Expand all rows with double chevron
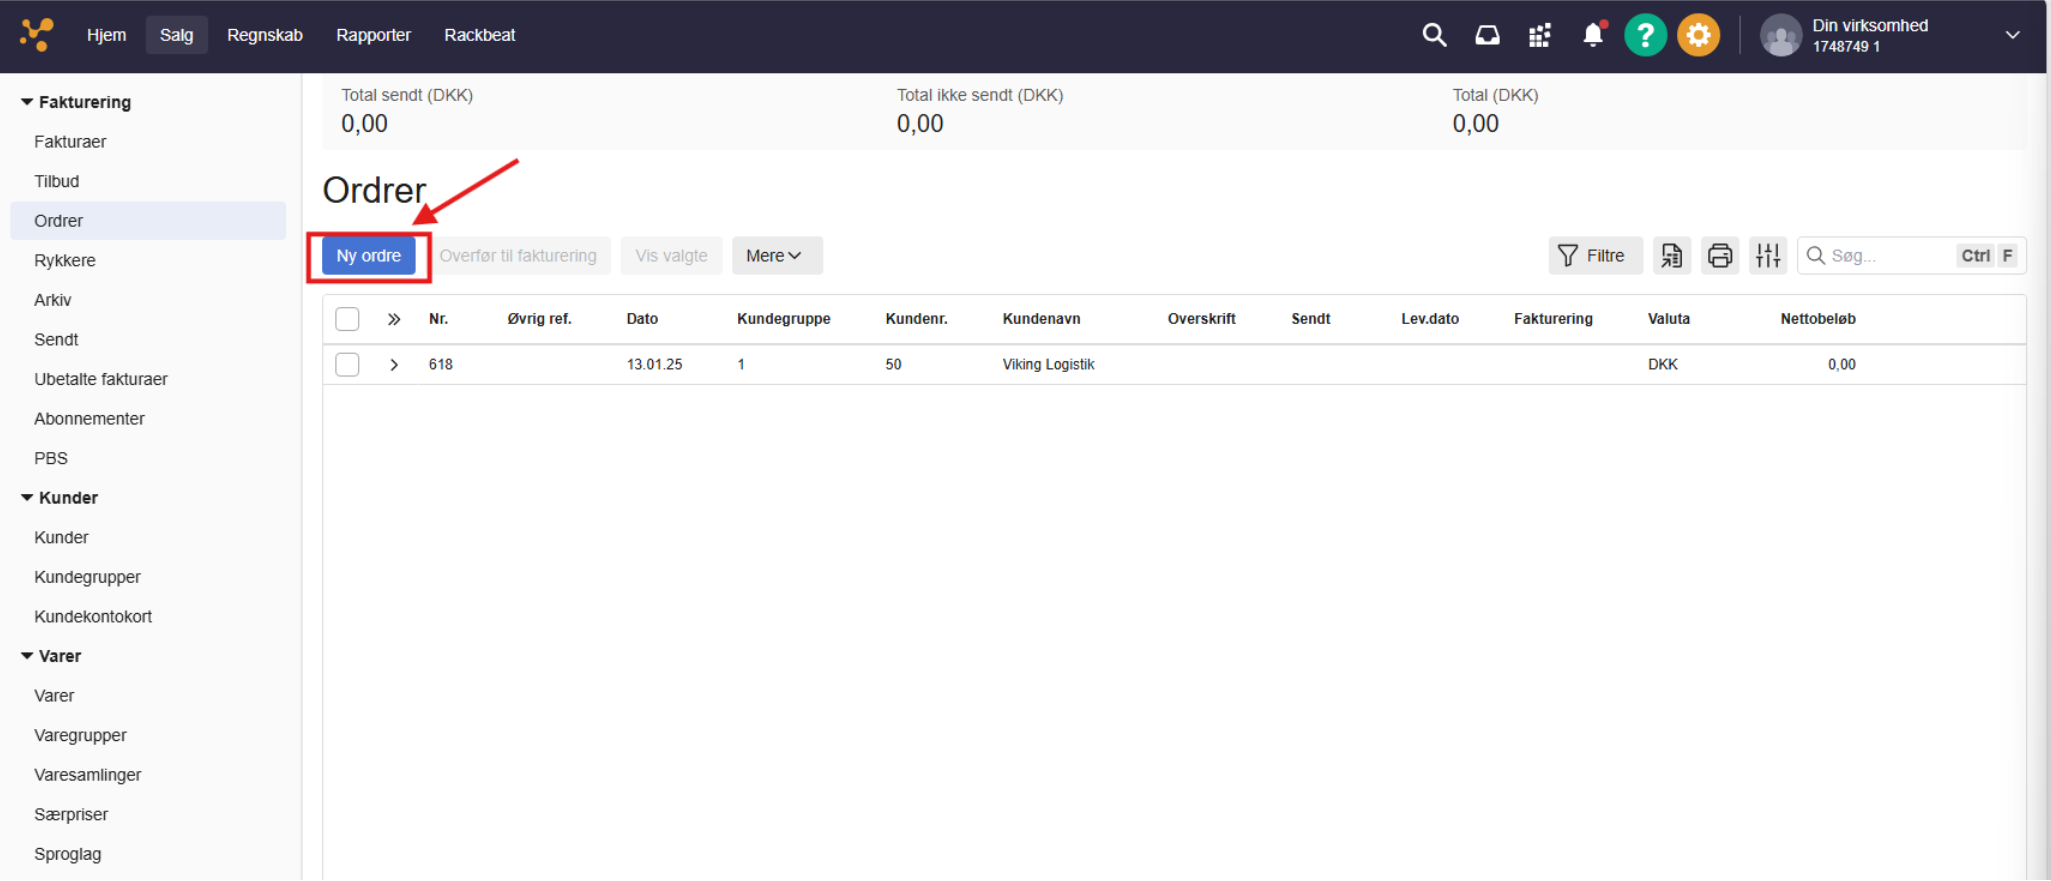The width and height of the screenshot is (2051, 881). [x=394, y=319]
